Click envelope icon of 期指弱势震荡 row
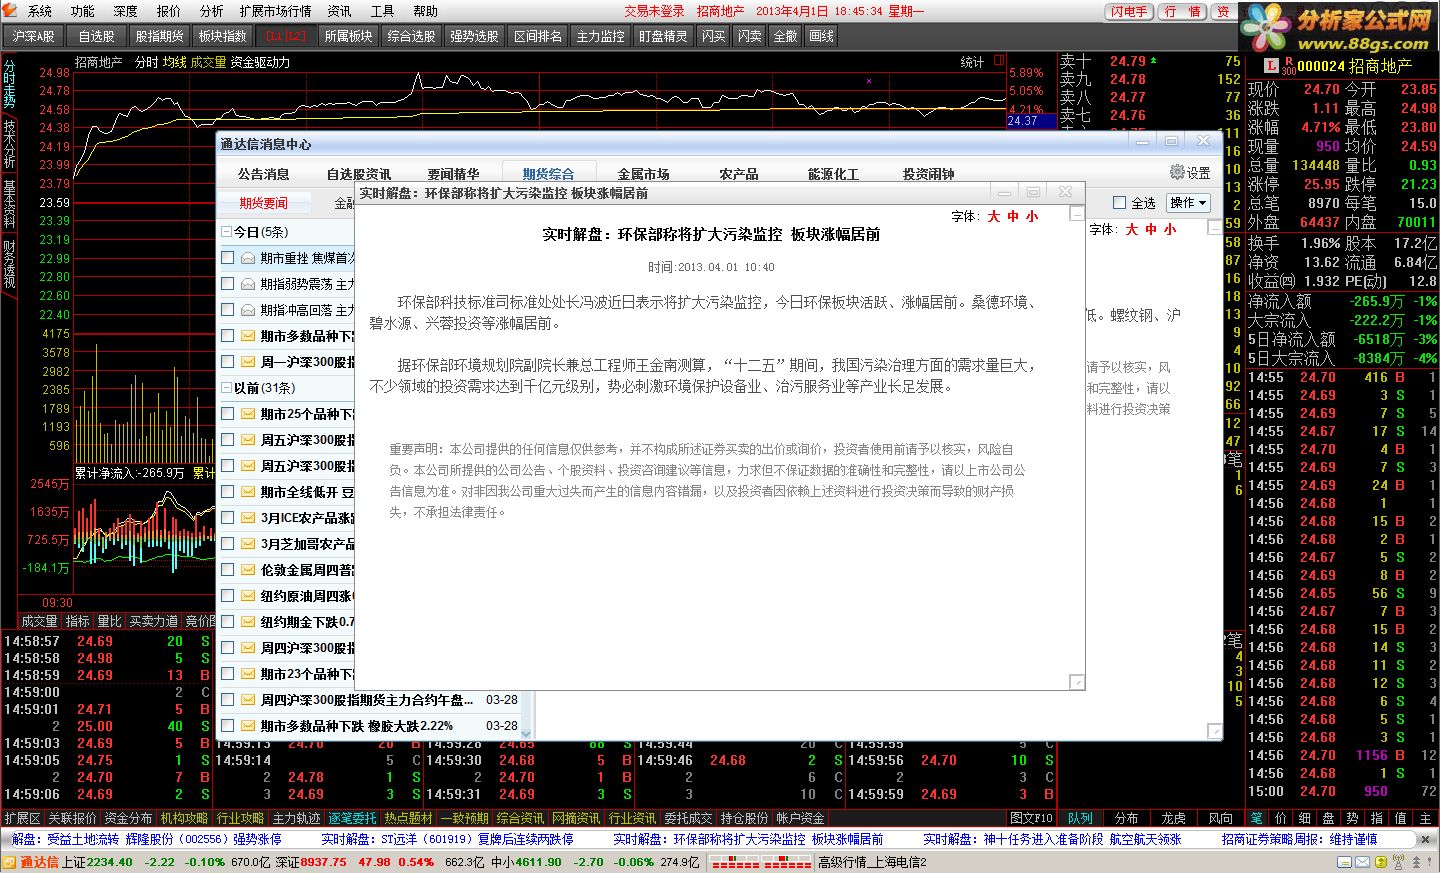Screen dimensions: 1440x873 click(248, 284)
